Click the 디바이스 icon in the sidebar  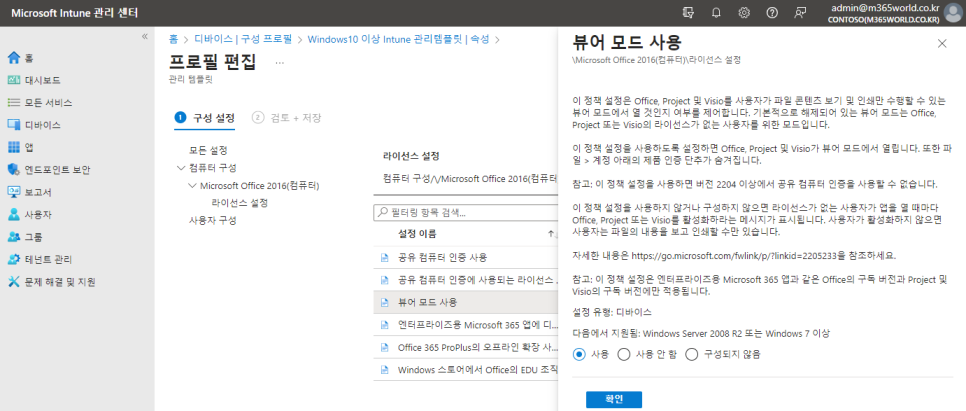click(14, 124)
